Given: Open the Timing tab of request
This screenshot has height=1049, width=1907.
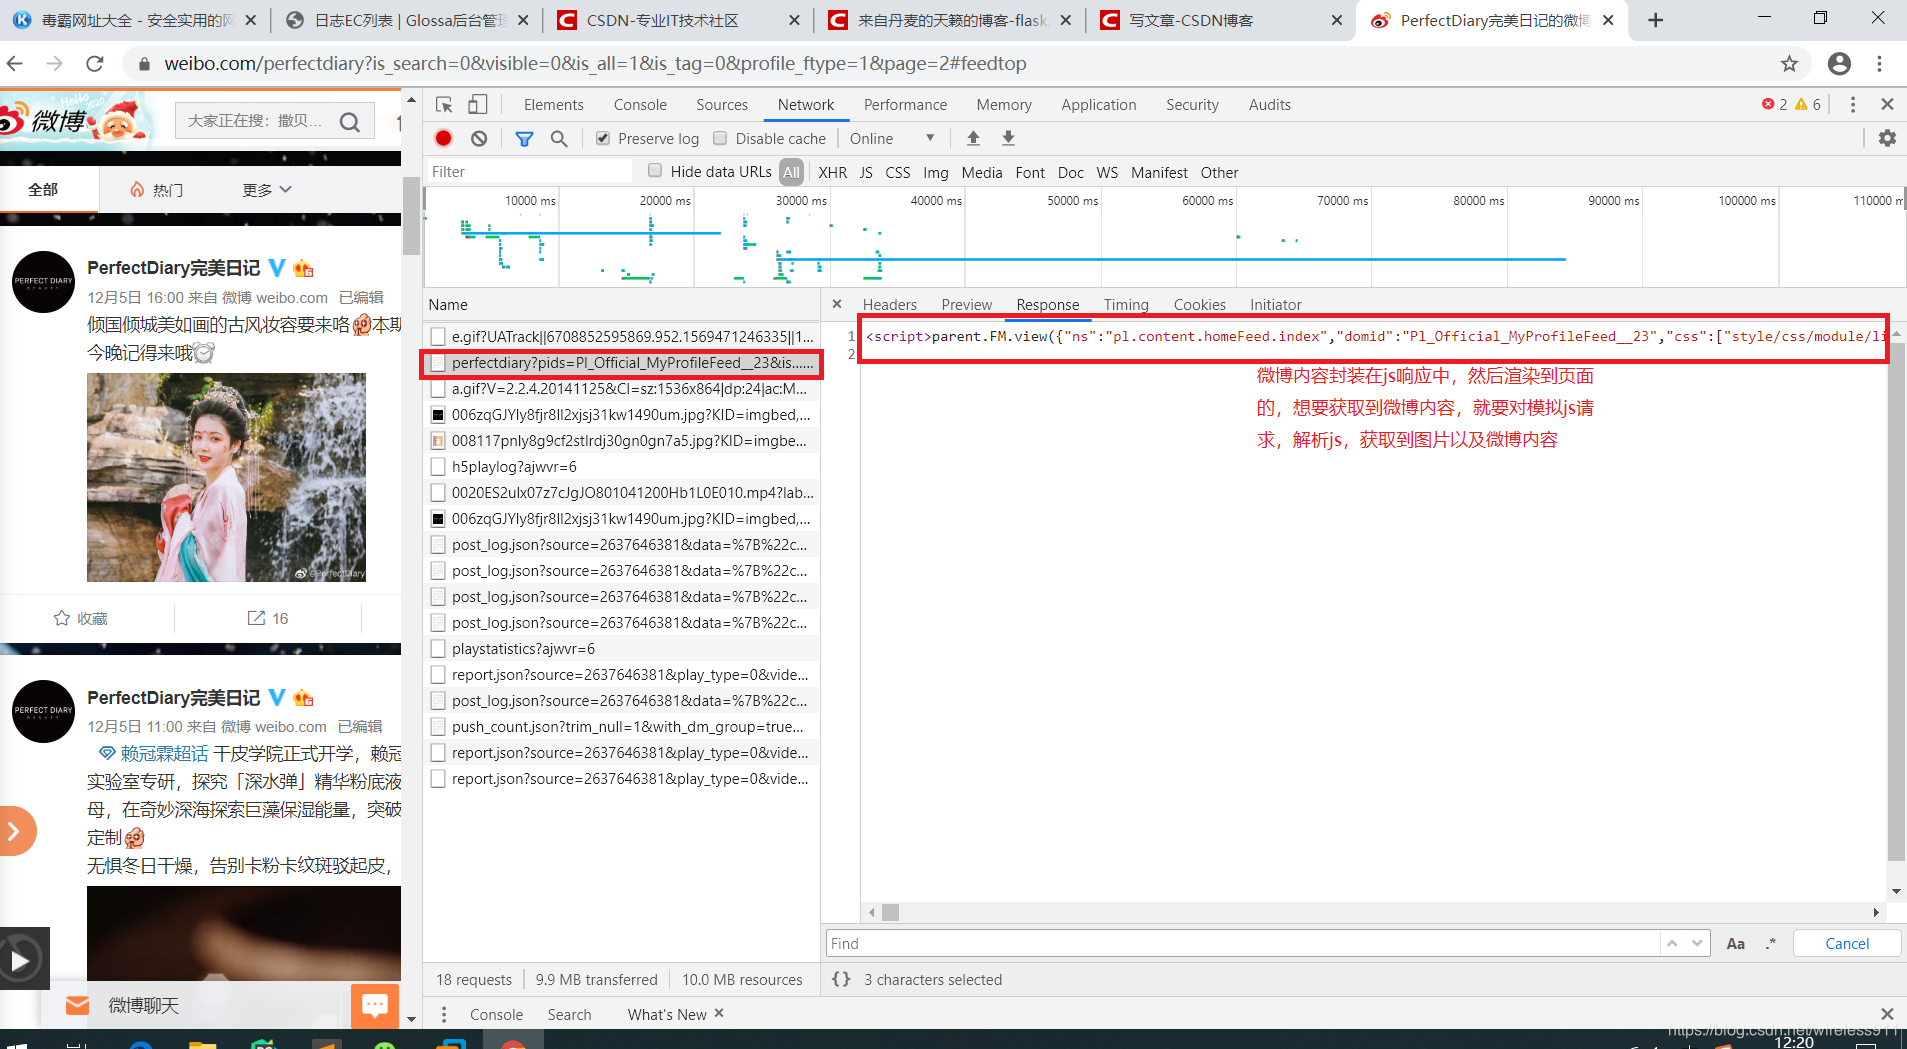Looking at the screenshot, I should coord(1126,304).
